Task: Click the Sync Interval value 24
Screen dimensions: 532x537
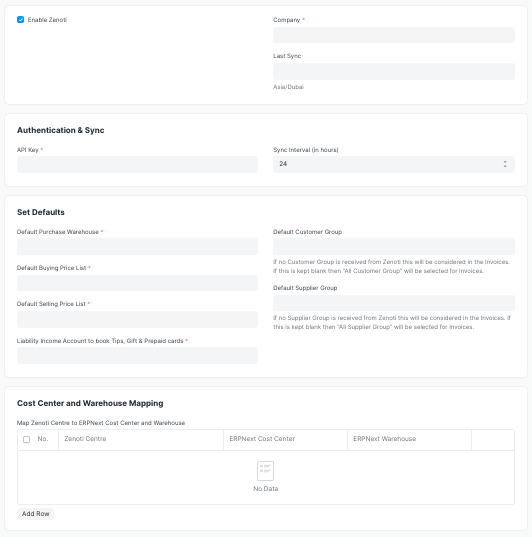Action: point(283,164)
